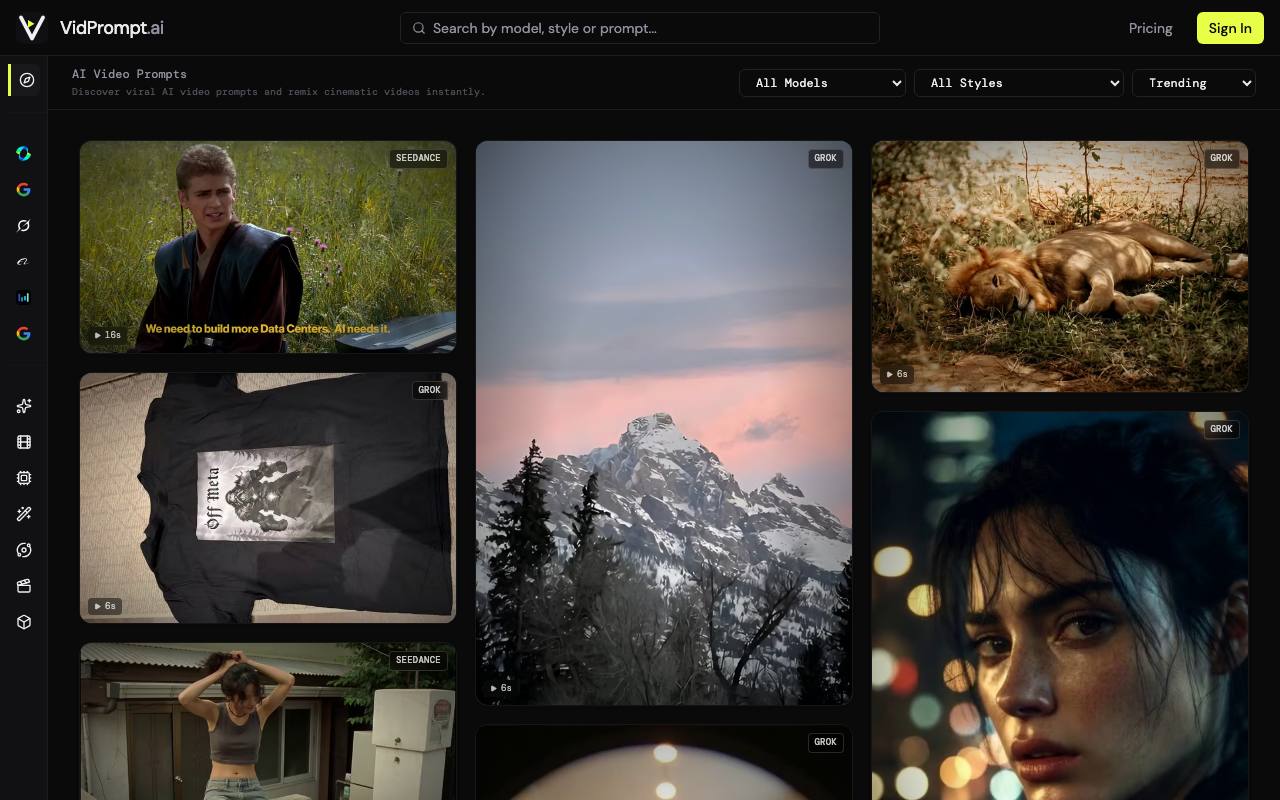This screenshot has height=800, width=1280.
Task: Open the clapperboard icon in the sidebar
Action: pos(24,586)
